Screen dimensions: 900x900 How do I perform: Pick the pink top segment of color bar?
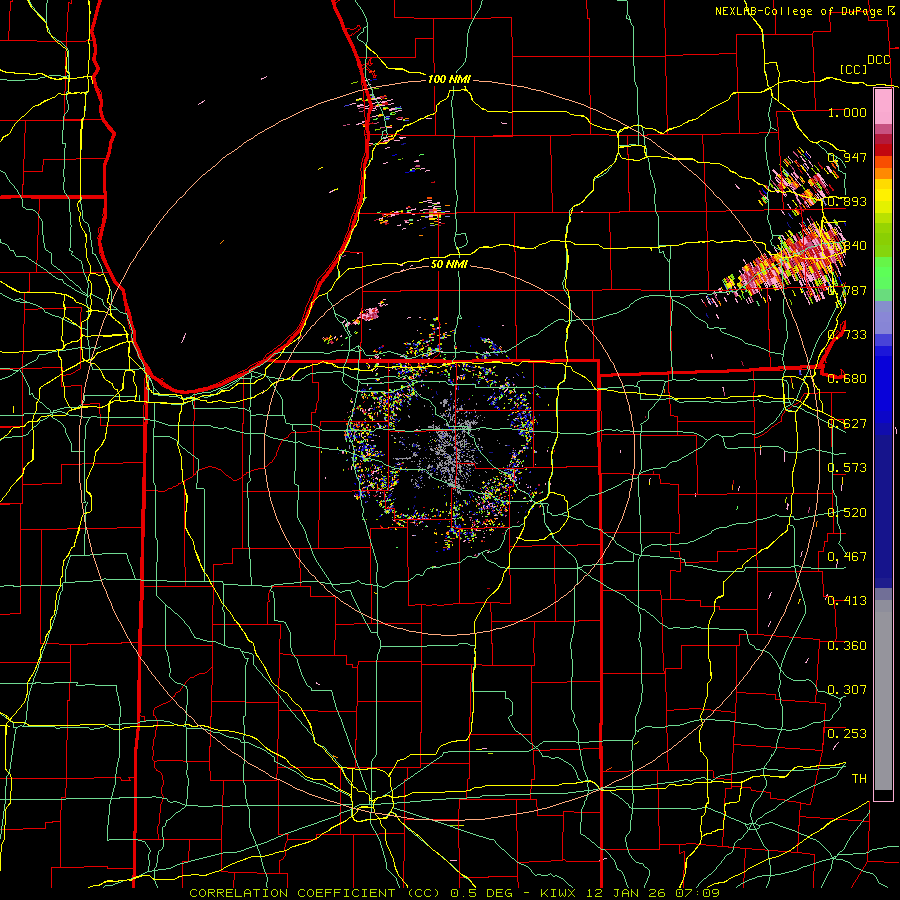pos(883,106)
